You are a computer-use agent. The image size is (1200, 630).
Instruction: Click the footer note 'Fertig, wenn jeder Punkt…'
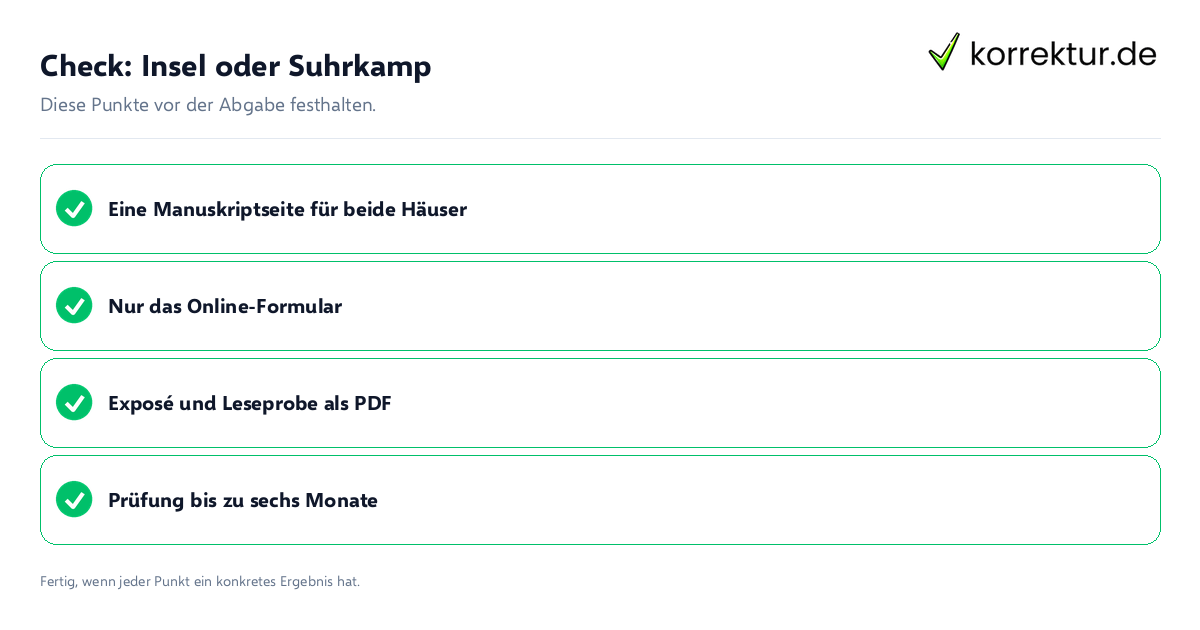coord(200,581)
